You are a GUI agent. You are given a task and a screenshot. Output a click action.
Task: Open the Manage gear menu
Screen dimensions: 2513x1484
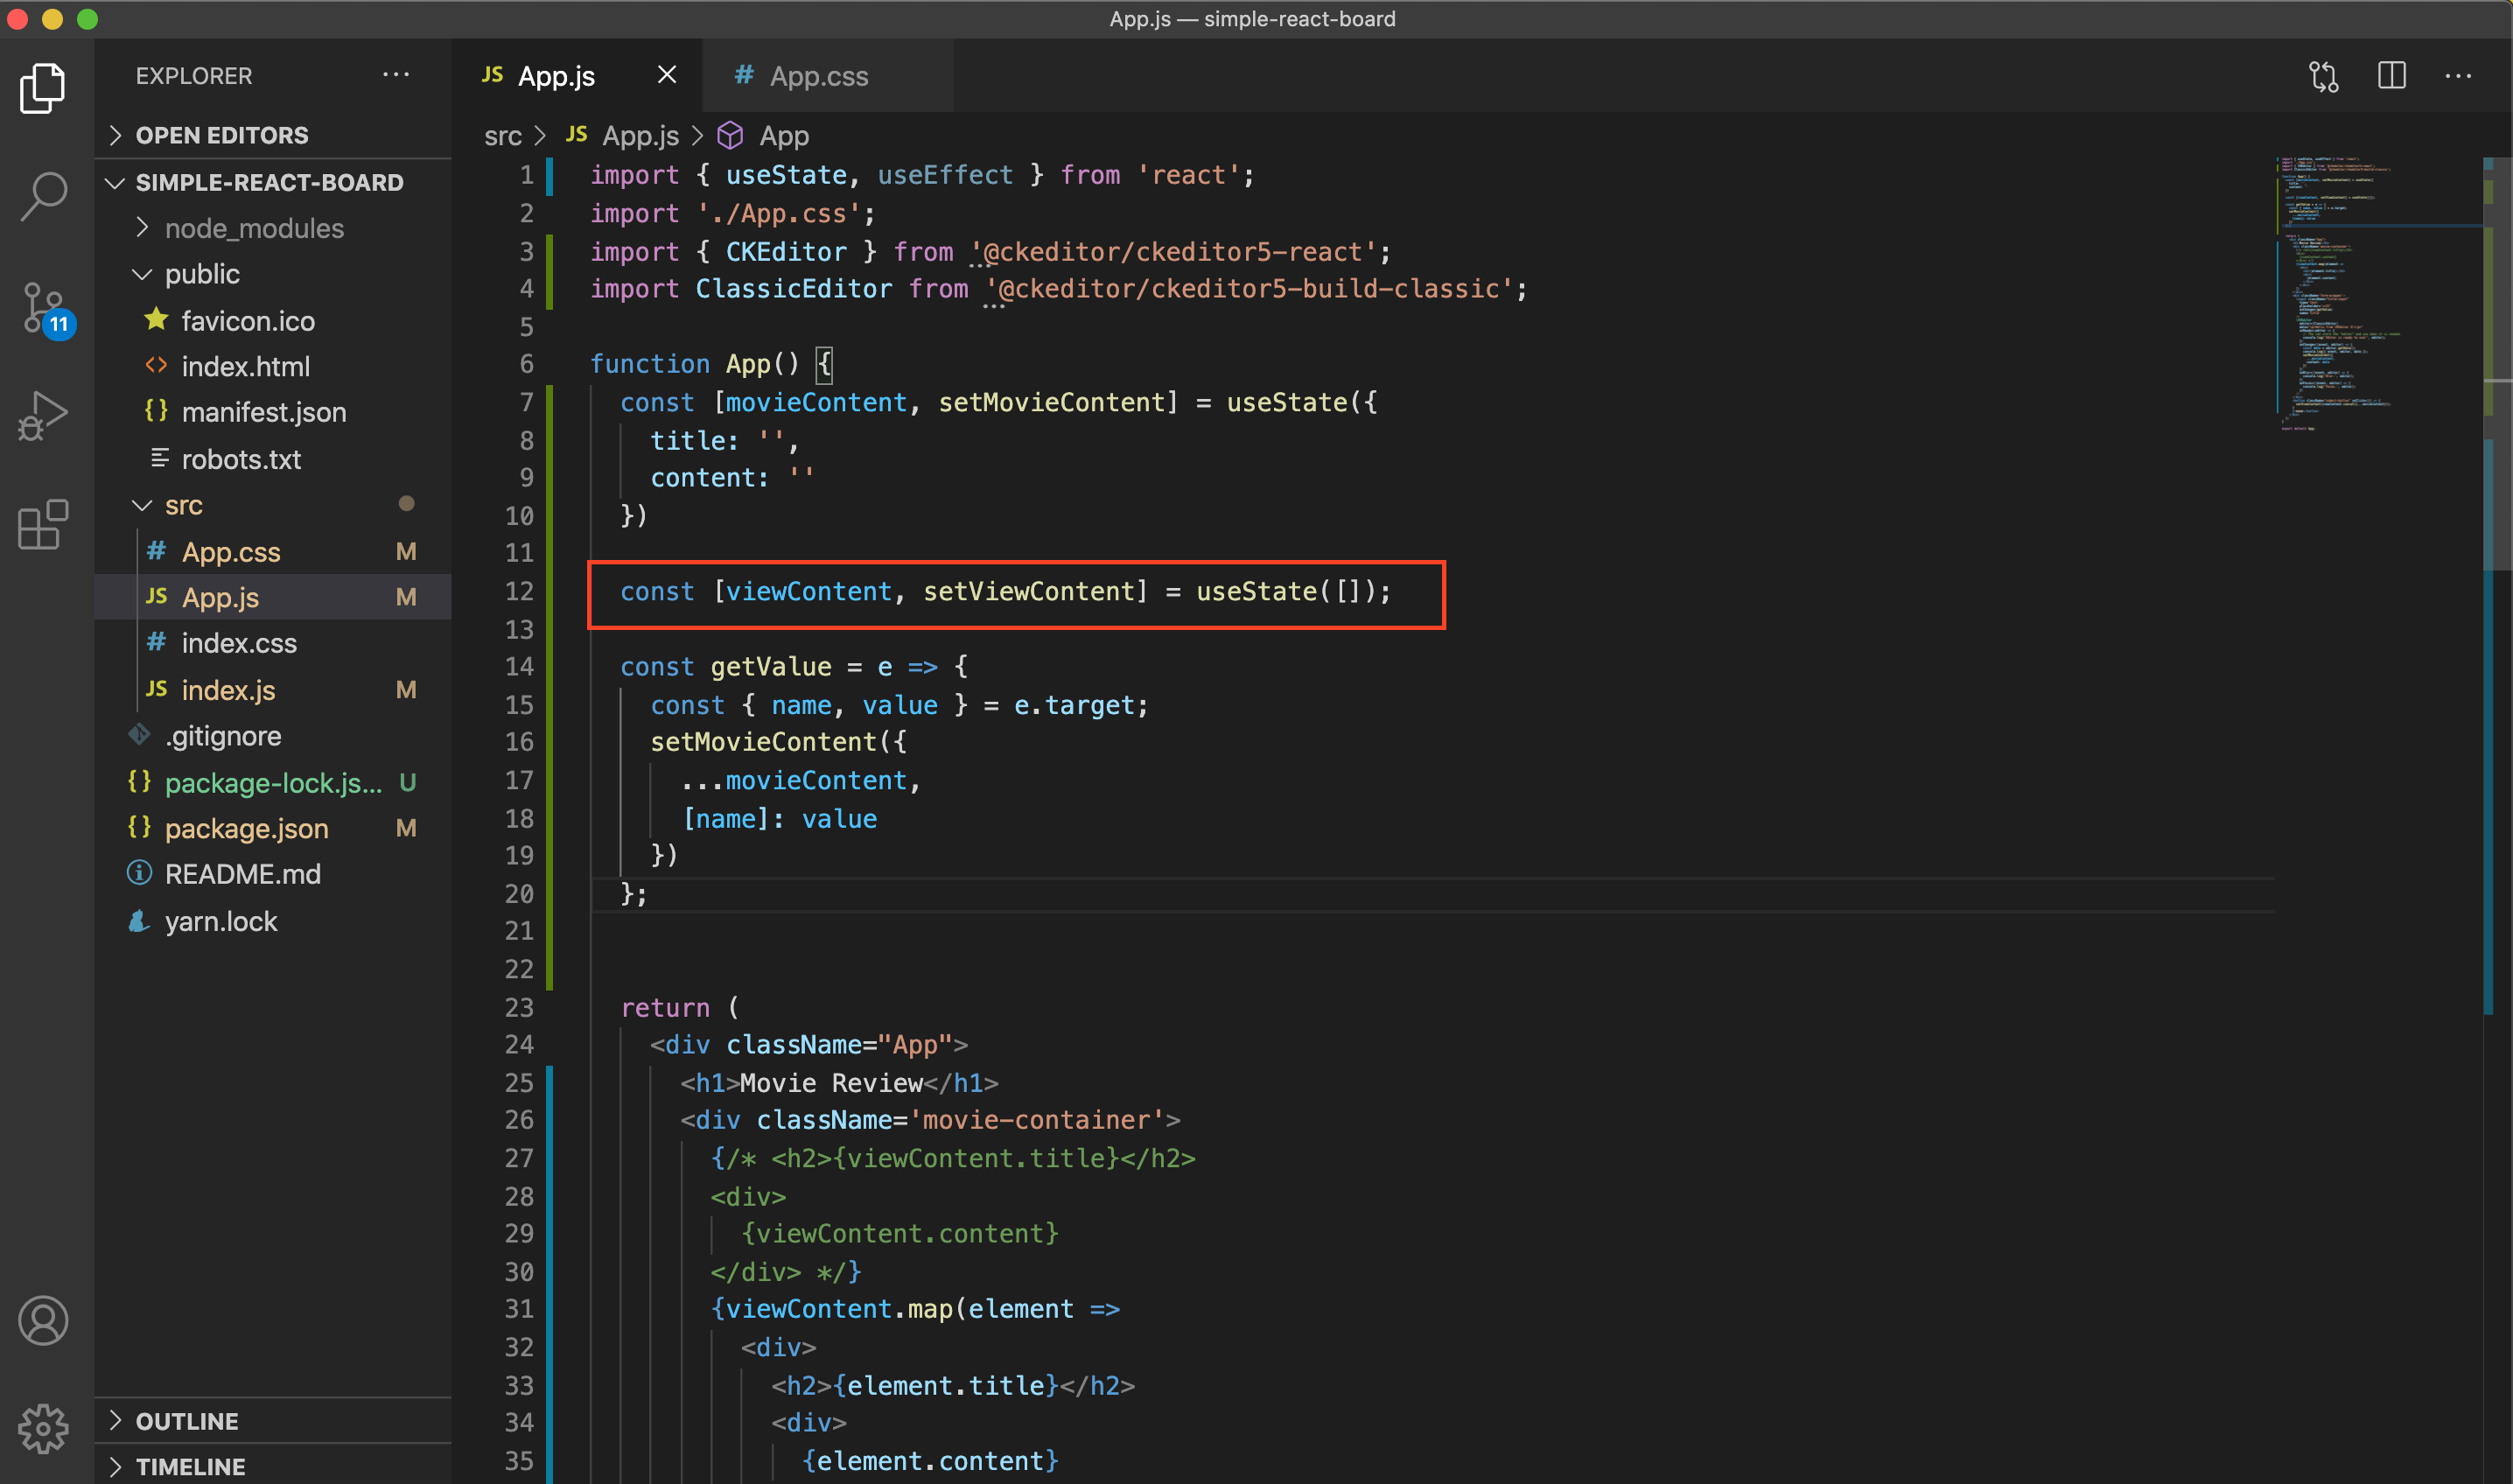pos(44,1428)
